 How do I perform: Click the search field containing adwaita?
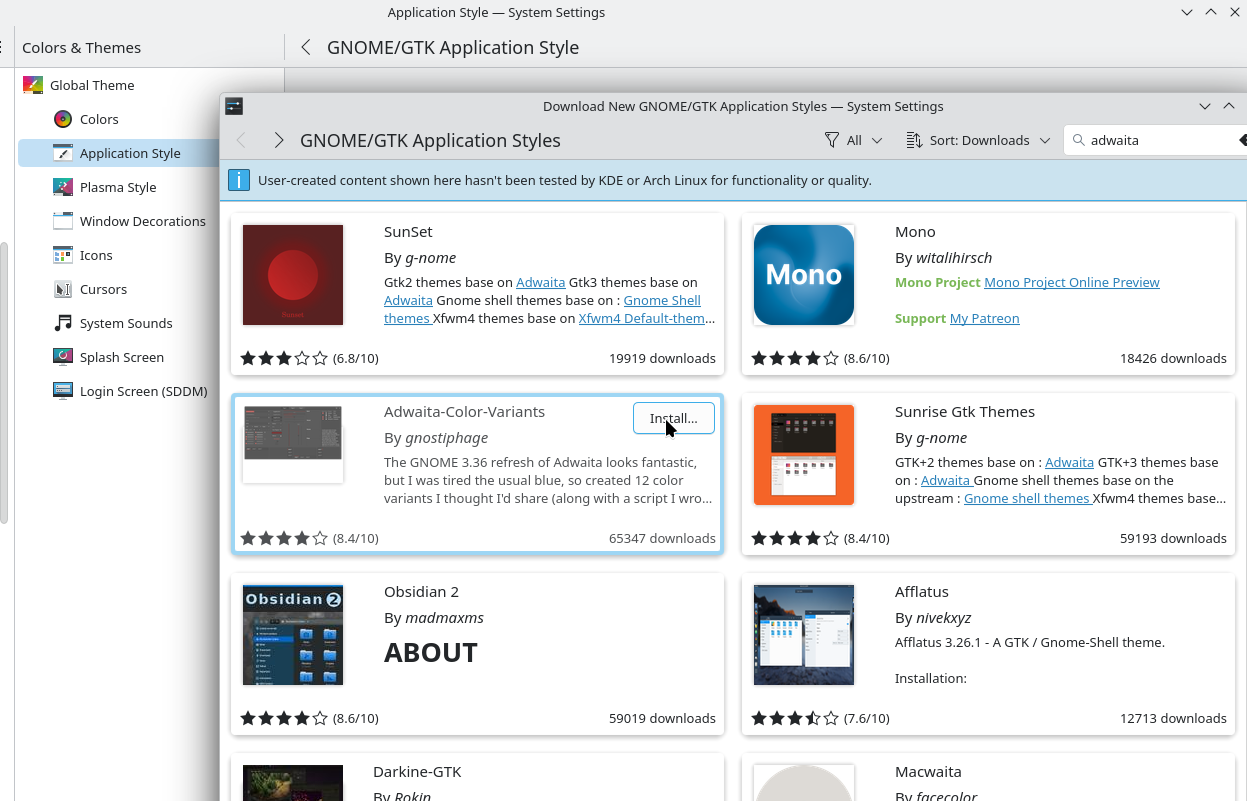pos(1155,140)
